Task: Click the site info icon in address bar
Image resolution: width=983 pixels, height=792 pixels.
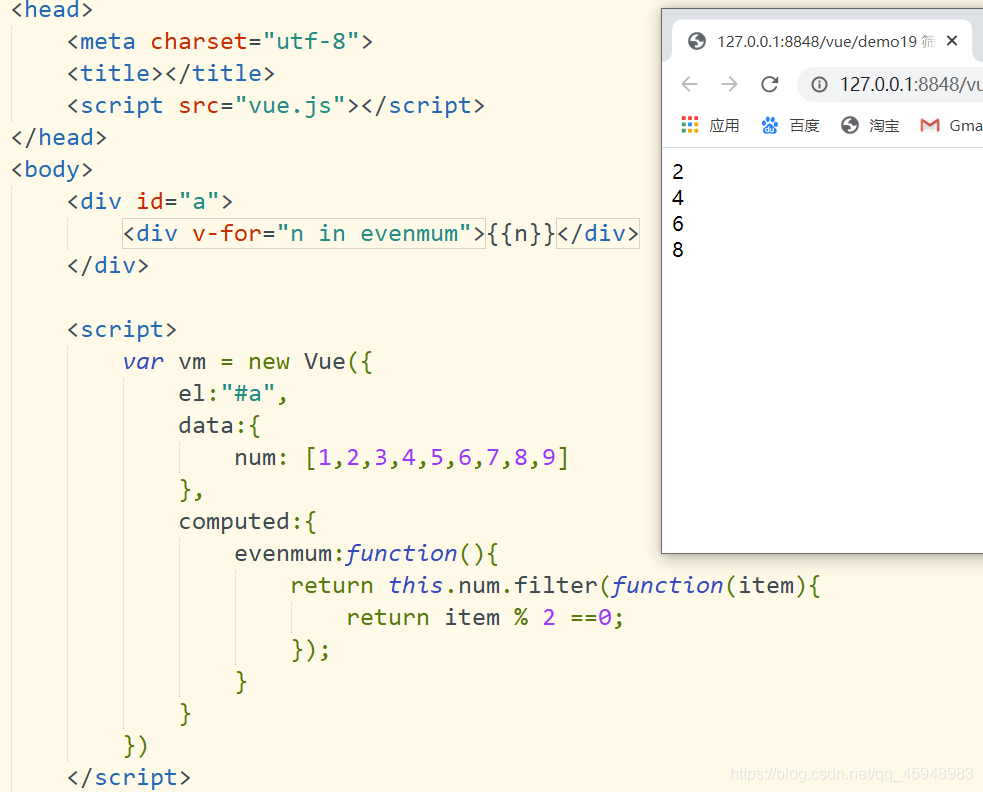Action: pyautogui.click(x=819, y=84)
